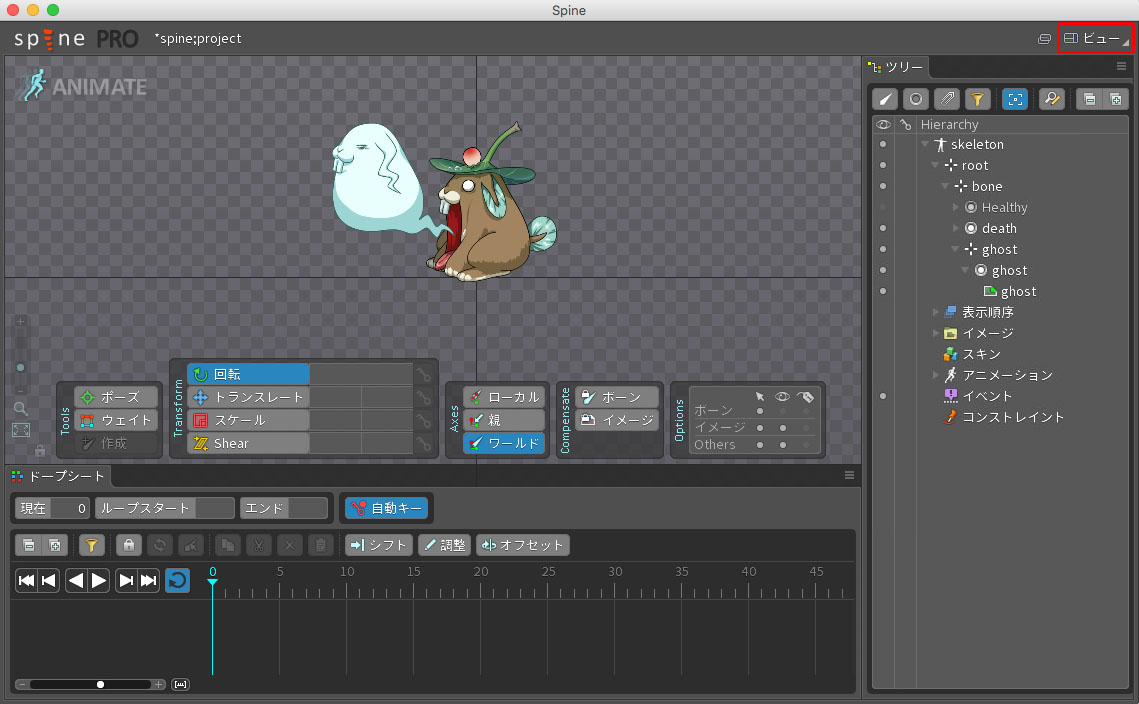Click the fit-to-view frame icon
The image size is (1139, 704).
click(20, 430)
